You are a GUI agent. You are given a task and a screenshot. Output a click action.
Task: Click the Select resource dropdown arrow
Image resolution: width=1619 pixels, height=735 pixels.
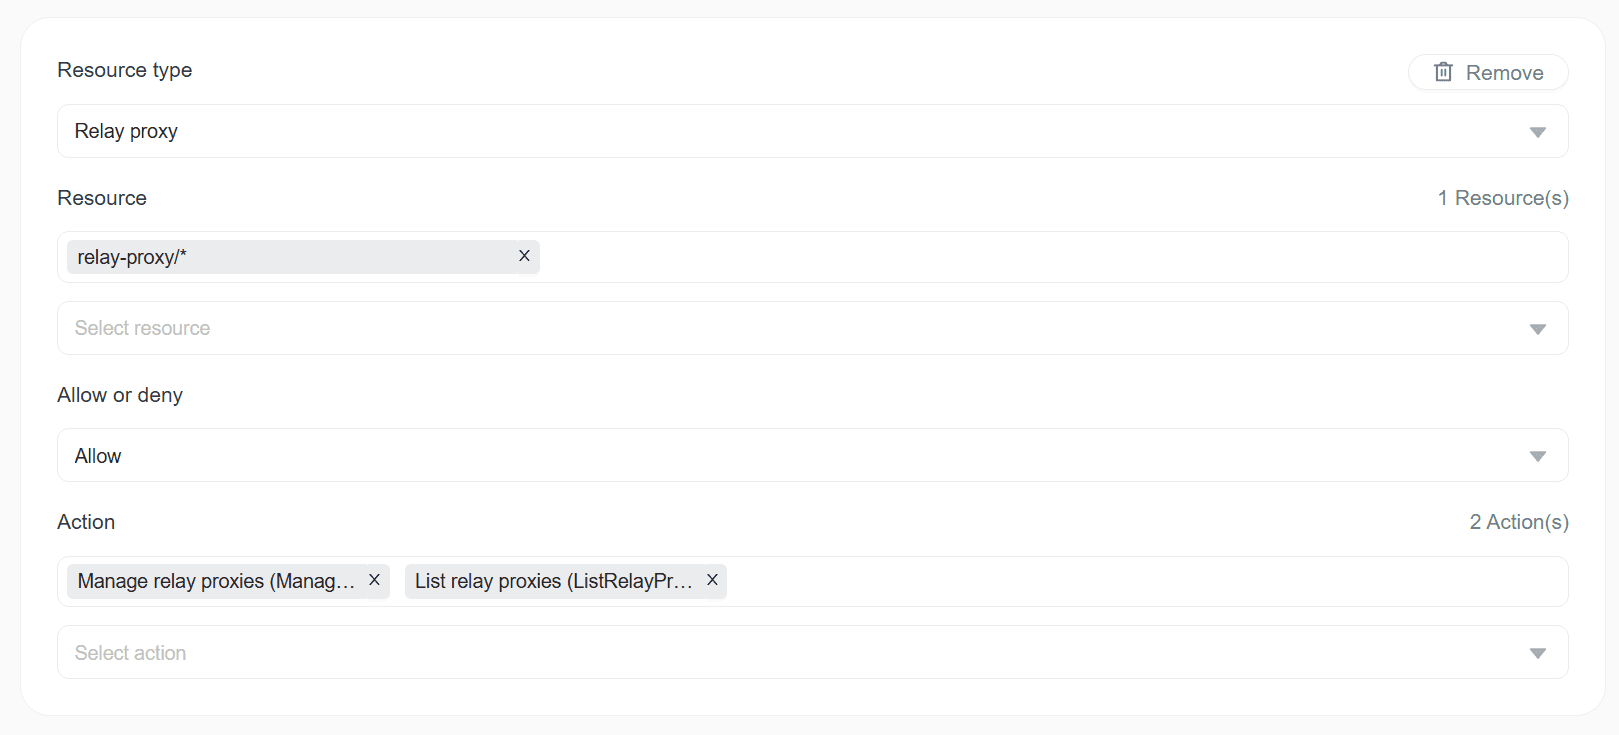(x=1537, y=329)
